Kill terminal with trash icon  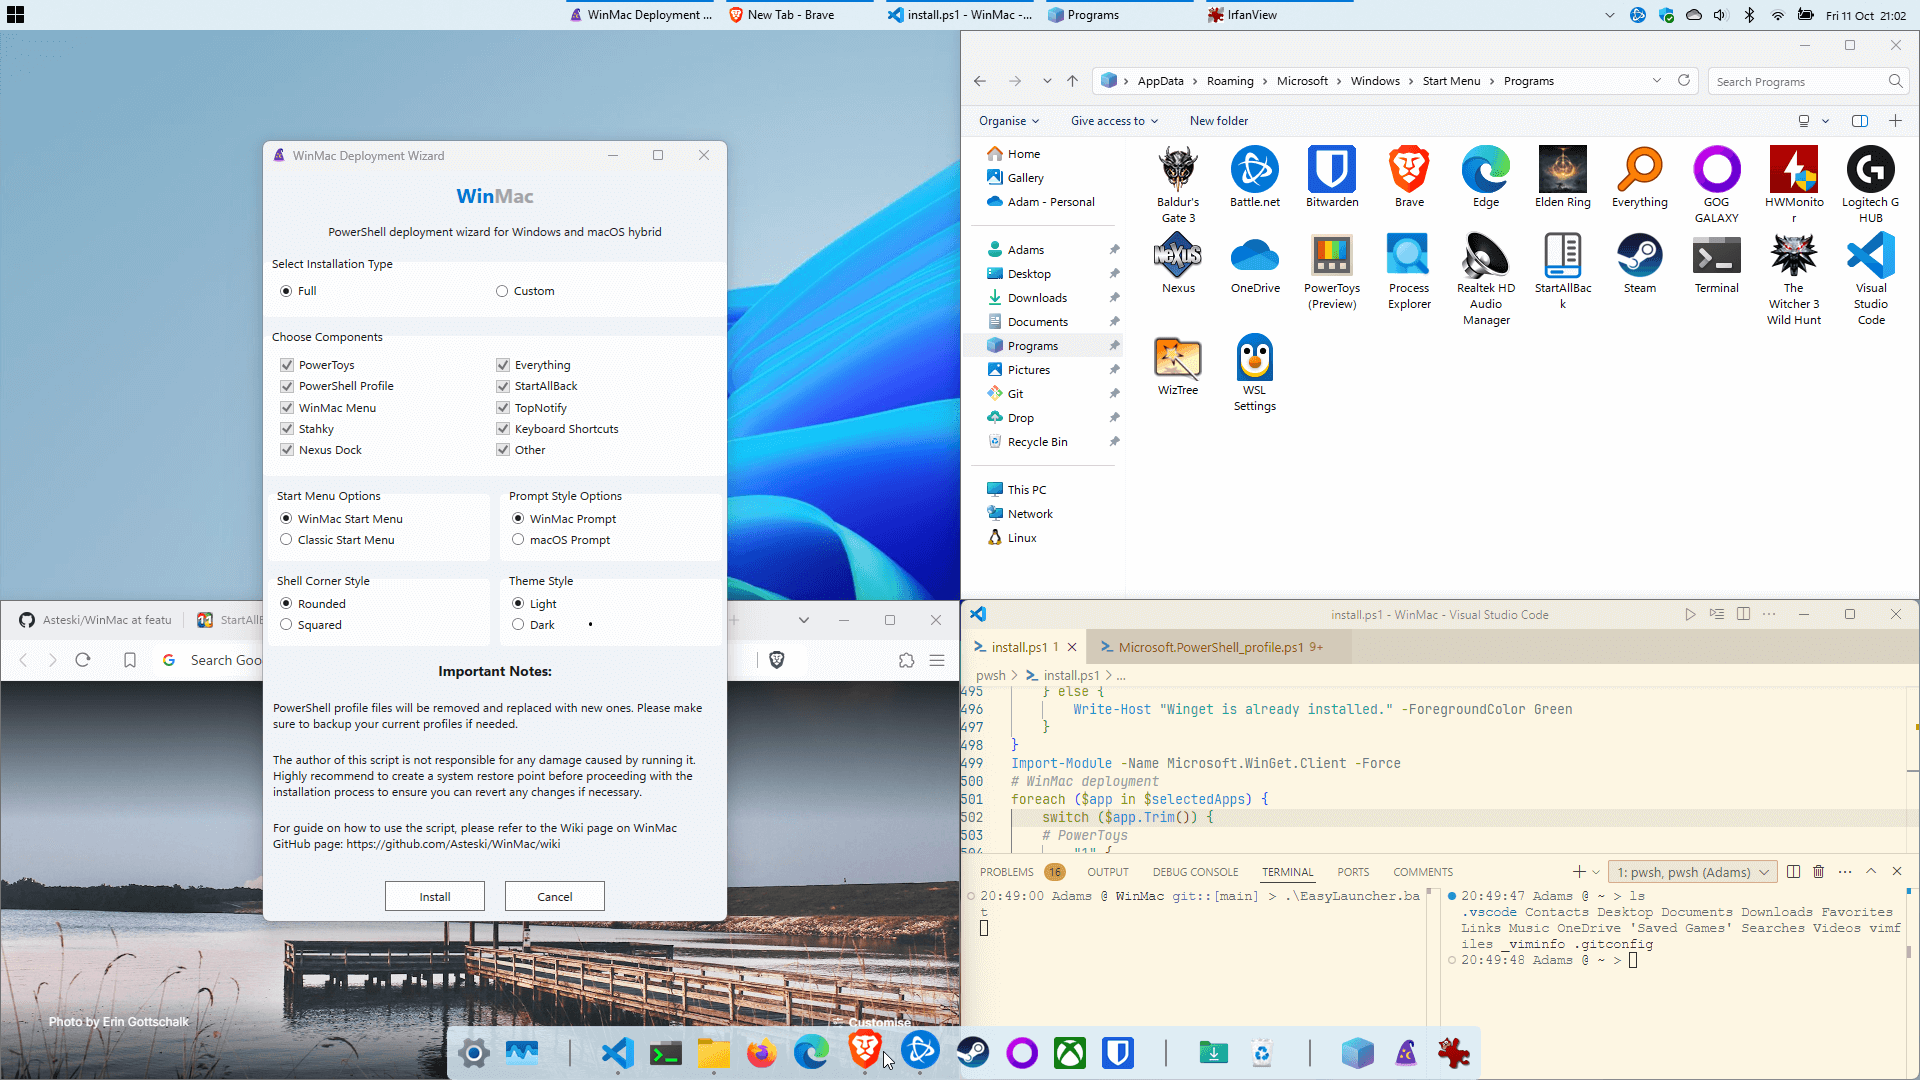(1818, 872)
